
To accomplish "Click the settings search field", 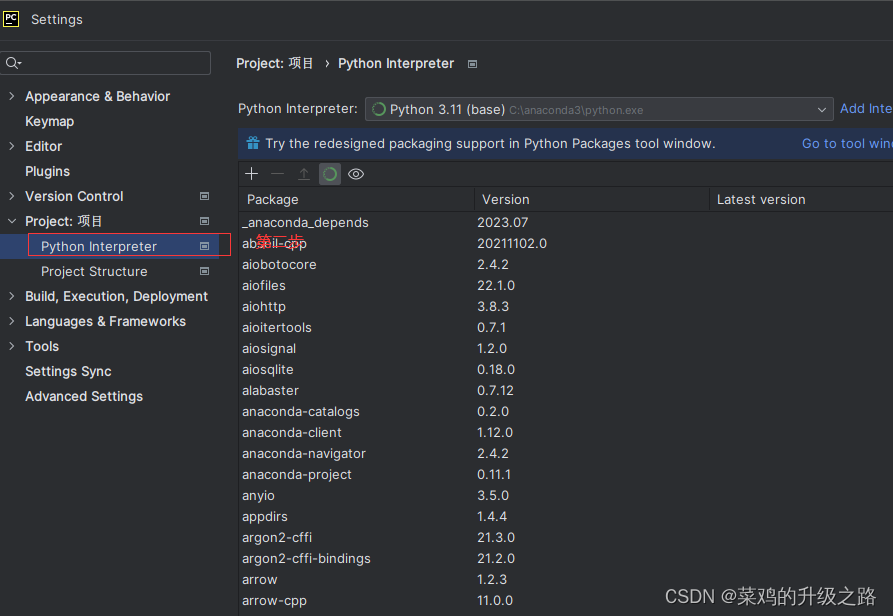I will point(106,63).
